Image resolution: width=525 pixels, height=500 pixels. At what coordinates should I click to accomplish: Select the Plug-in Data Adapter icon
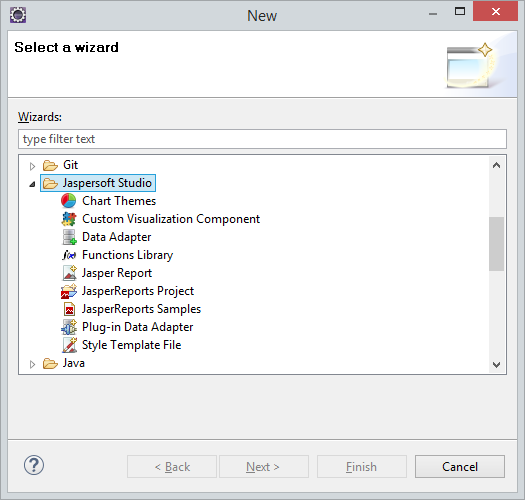pyautogui.click(x=69, y=327)
